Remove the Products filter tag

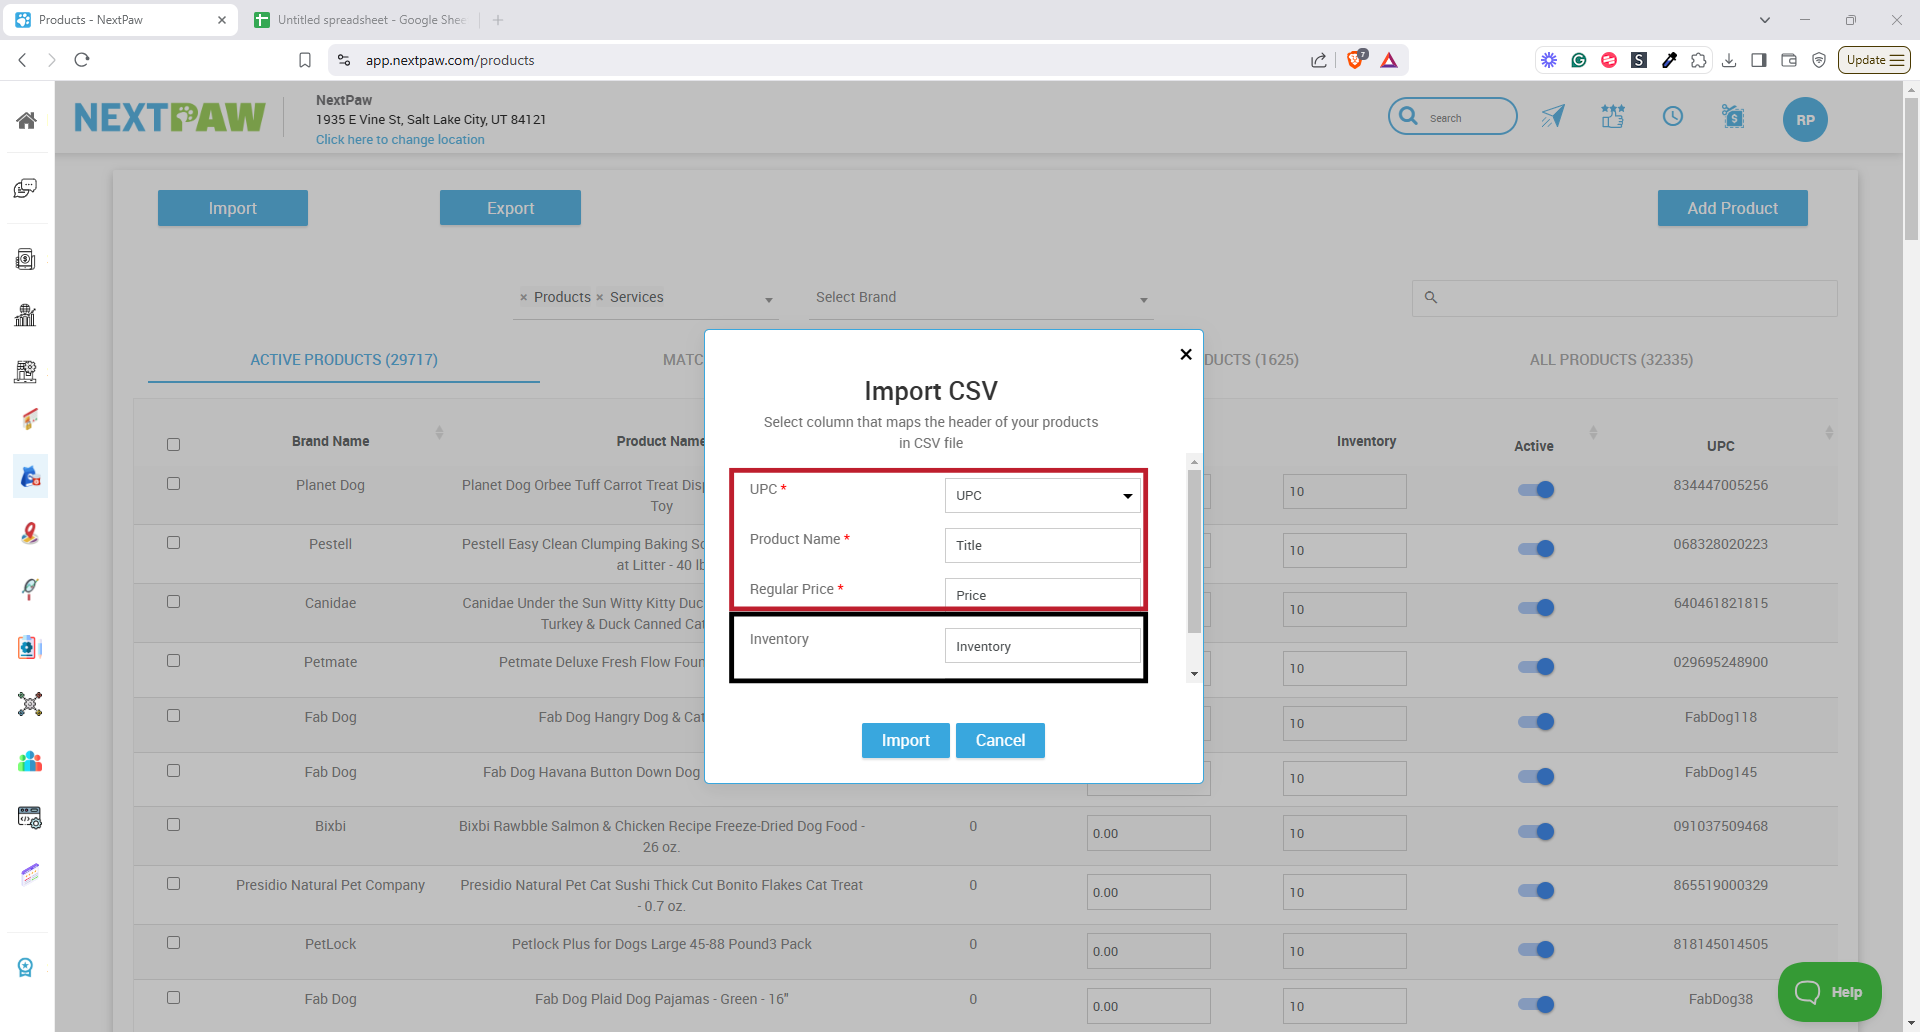click(x=523, y=297)
